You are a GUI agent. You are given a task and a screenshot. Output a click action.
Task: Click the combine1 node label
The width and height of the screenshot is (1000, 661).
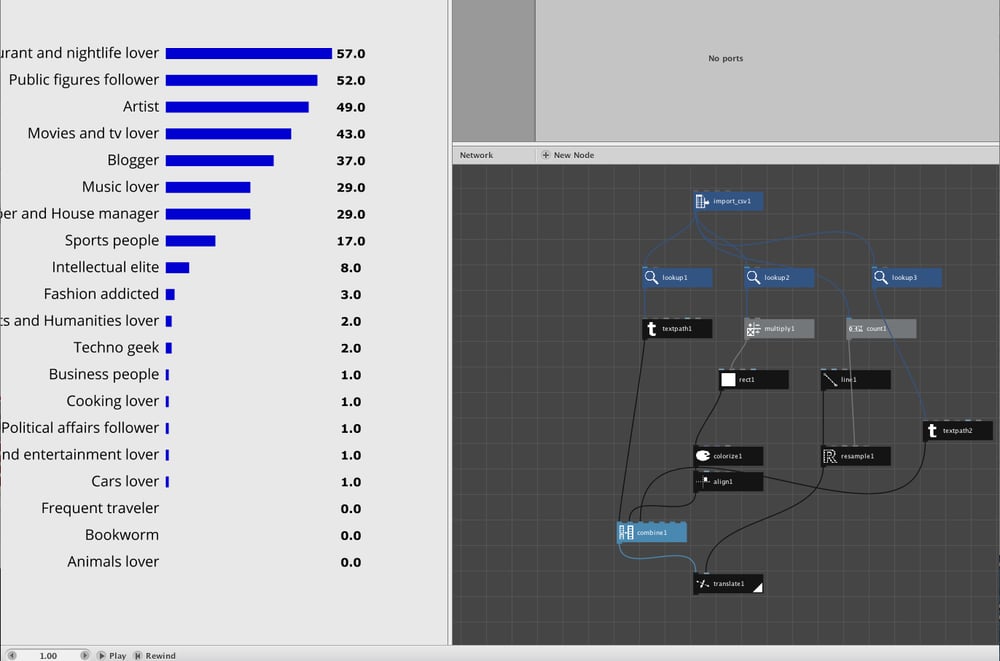tap(652, 533)
